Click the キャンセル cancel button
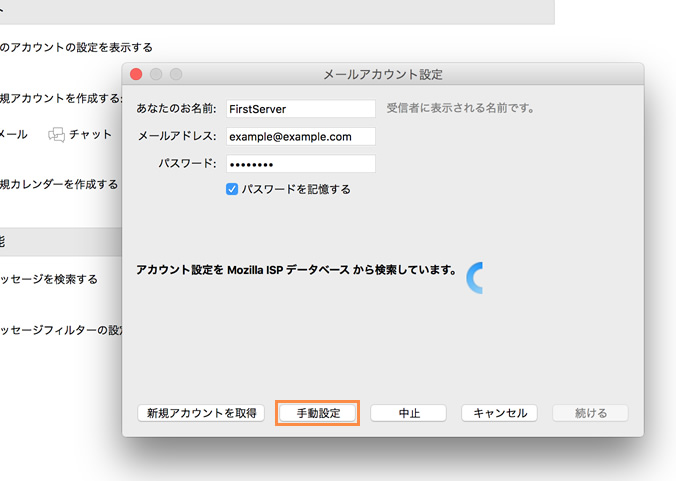The height and width of the screenshot is (481, 676). [499, 413]
